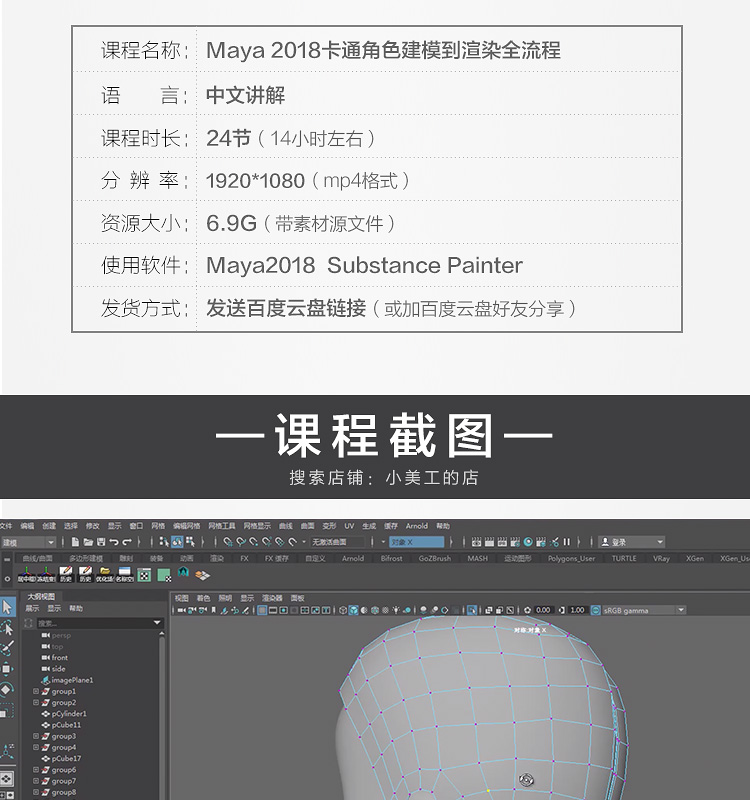The width and height of the screenshot is (750, 800).
Task: Open the 编辑 menu in the menu bar
Action: (x=27, y=526)
